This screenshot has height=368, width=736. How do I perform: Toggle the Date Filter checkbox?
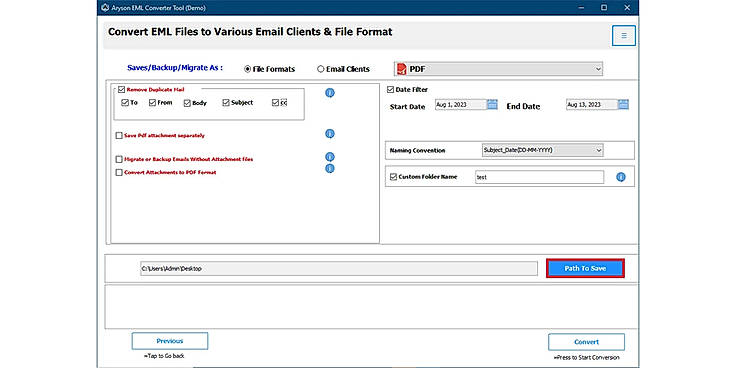click(390, 90)
